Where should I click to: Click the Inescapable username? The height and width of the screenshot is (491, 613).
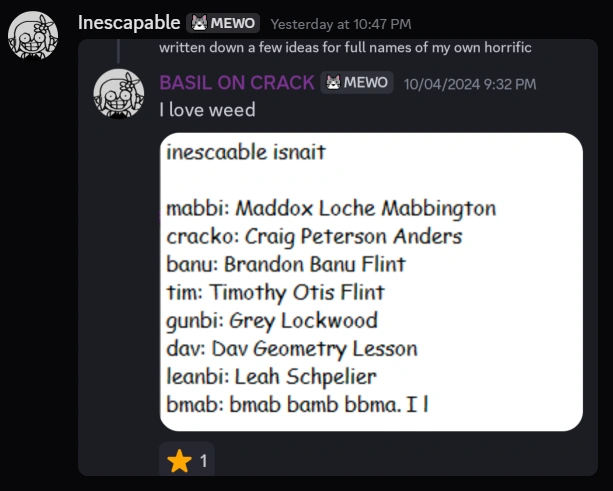pyautogui.click(x=128, y=23)
